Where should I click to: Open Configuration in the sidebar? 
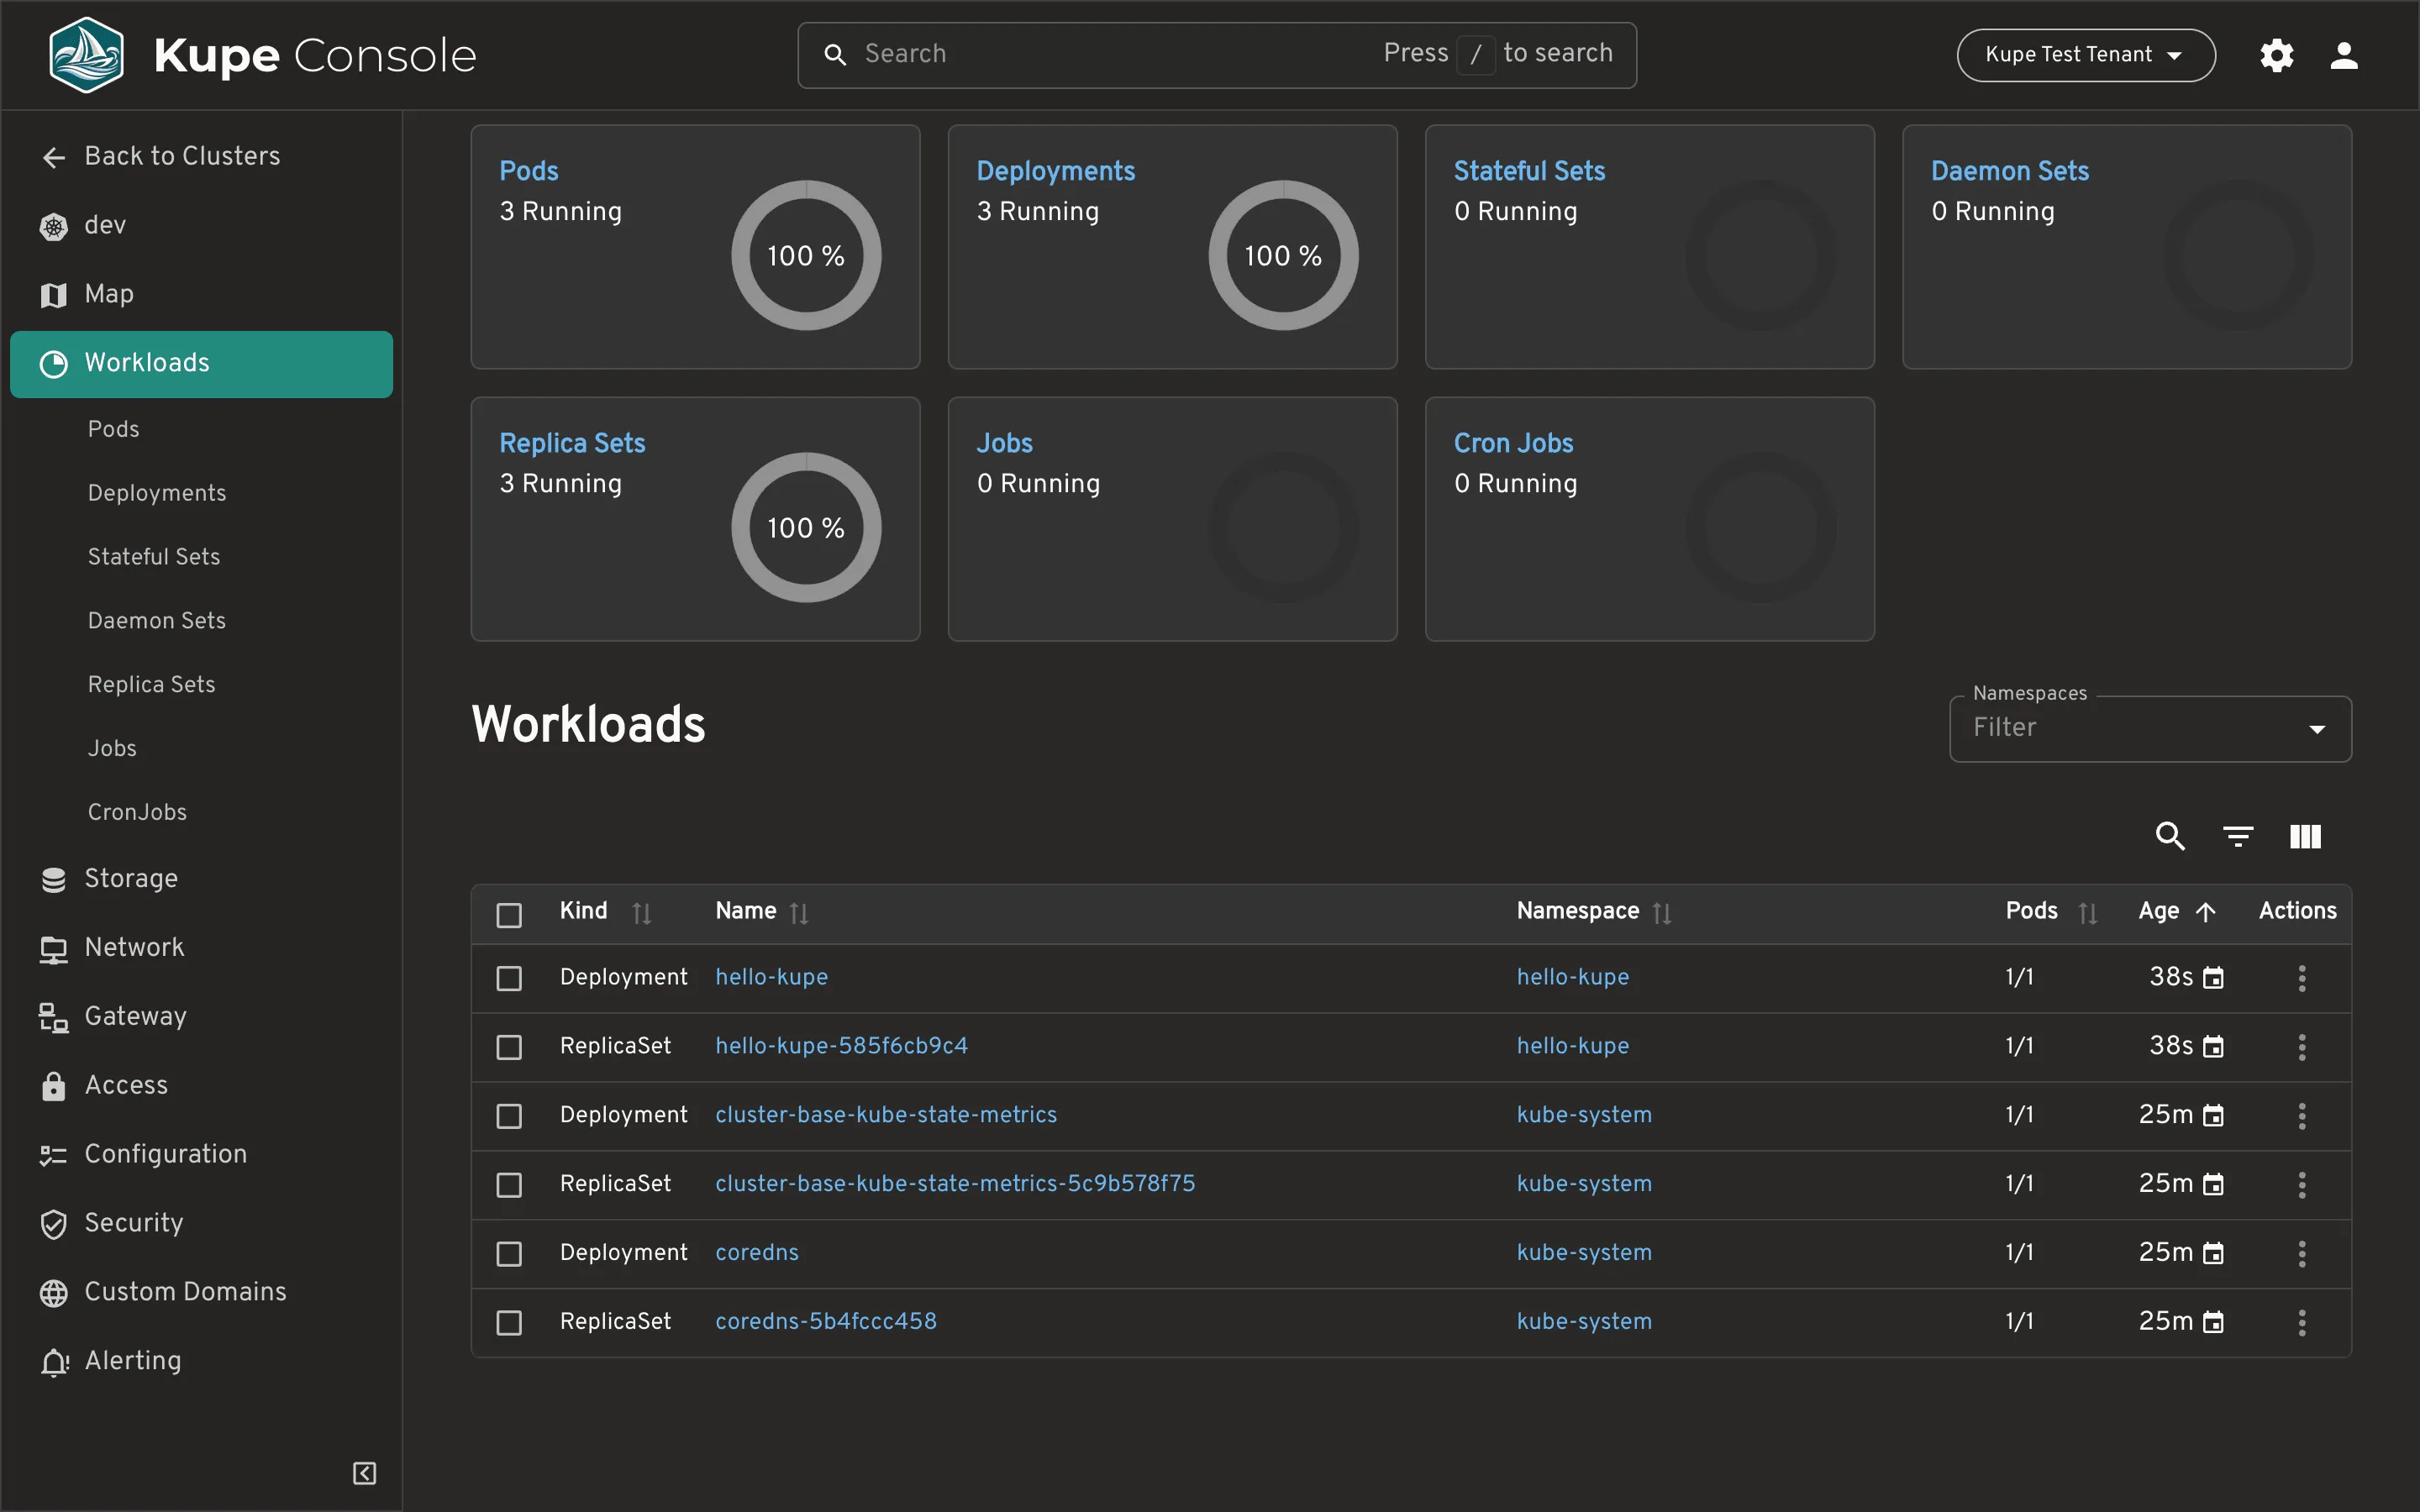200,1155
